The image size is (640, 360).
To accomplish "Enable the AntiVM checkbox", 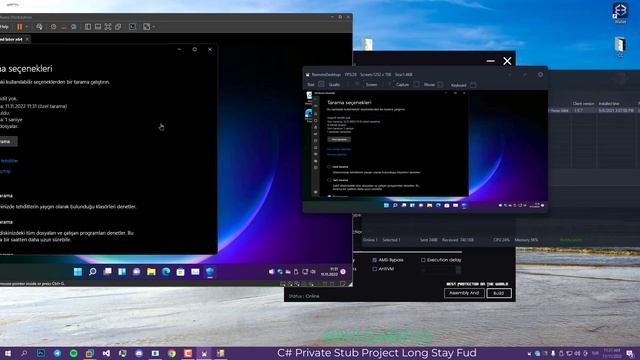I will pyautogui.click(x=374, y=269).
